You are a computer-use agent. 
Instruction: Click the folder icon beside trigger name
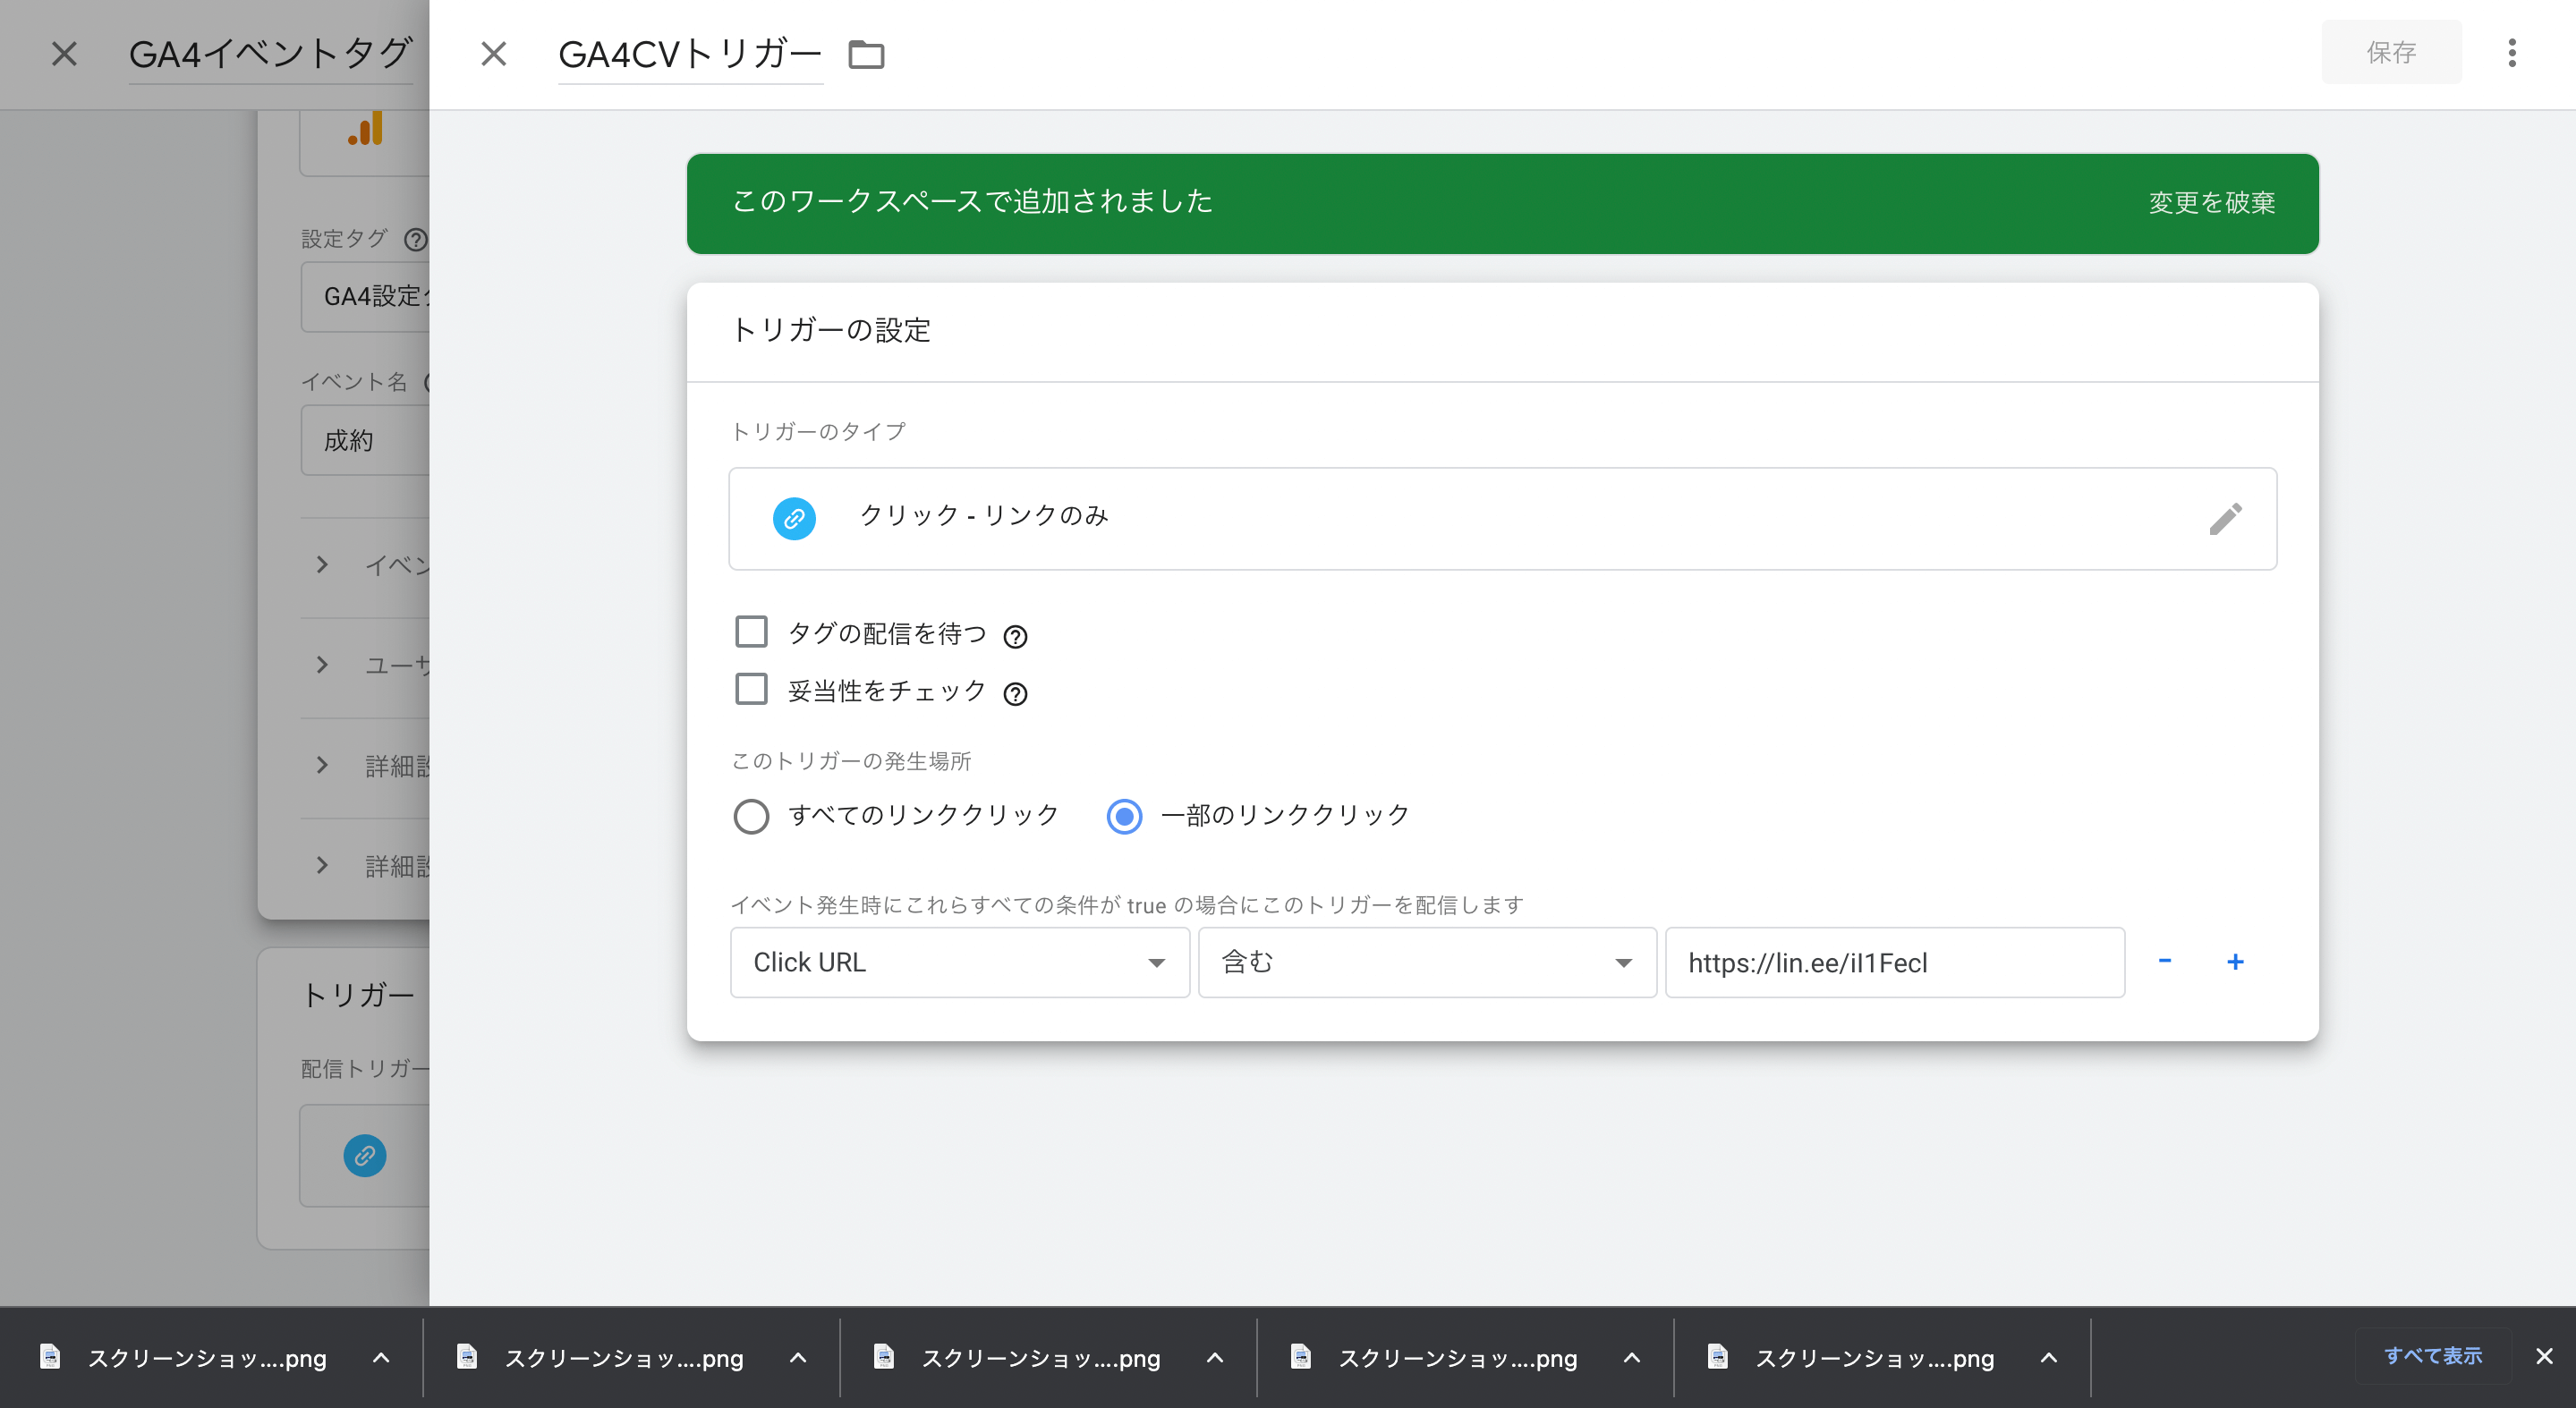(x=866, y=54)
